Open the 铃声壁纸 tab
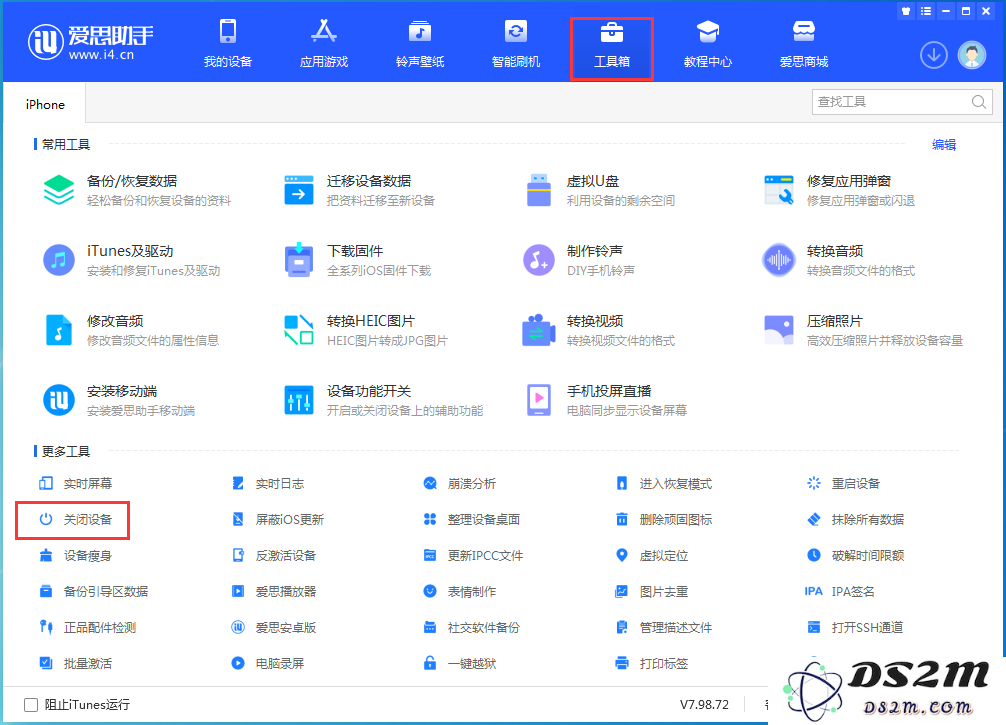 click(420, 44)
